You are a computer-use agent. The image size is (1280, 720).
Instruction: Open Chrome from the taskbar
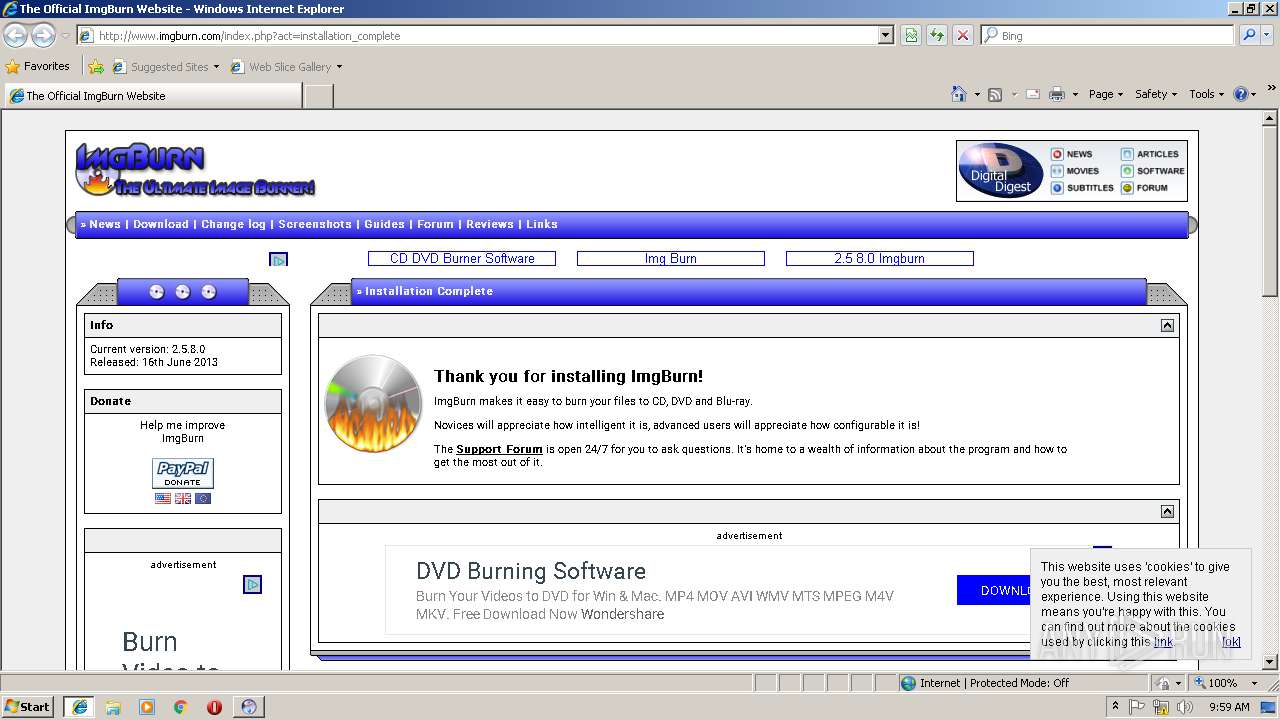point(180,707)
